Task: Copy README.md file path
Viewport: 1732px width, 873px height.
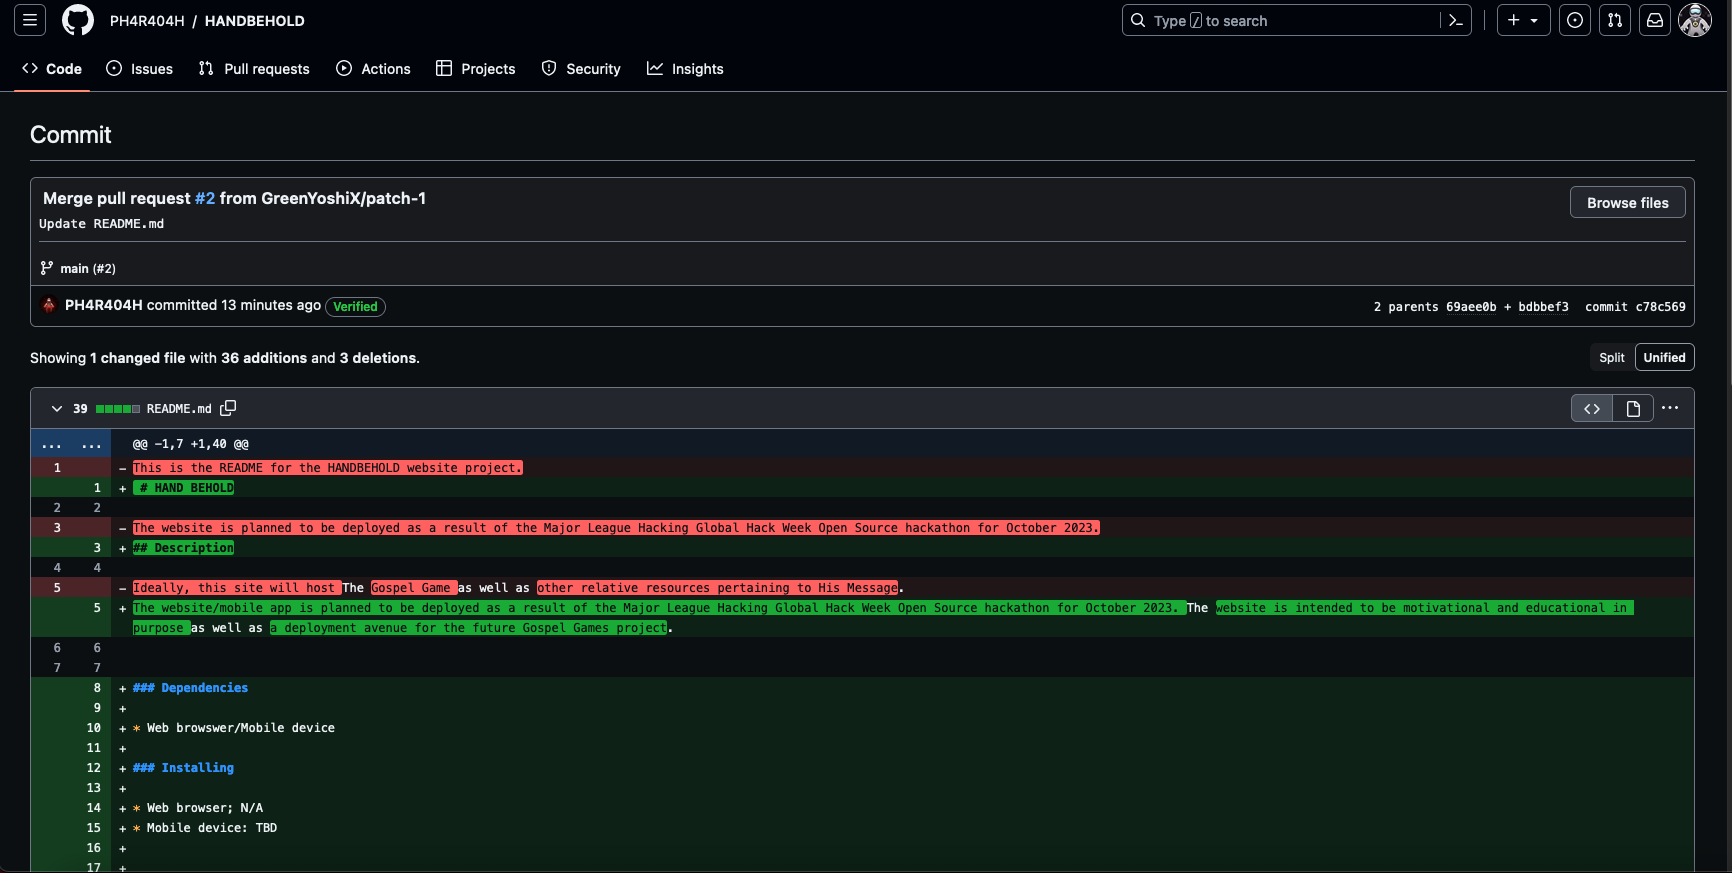Action: [x=228, y=408]
